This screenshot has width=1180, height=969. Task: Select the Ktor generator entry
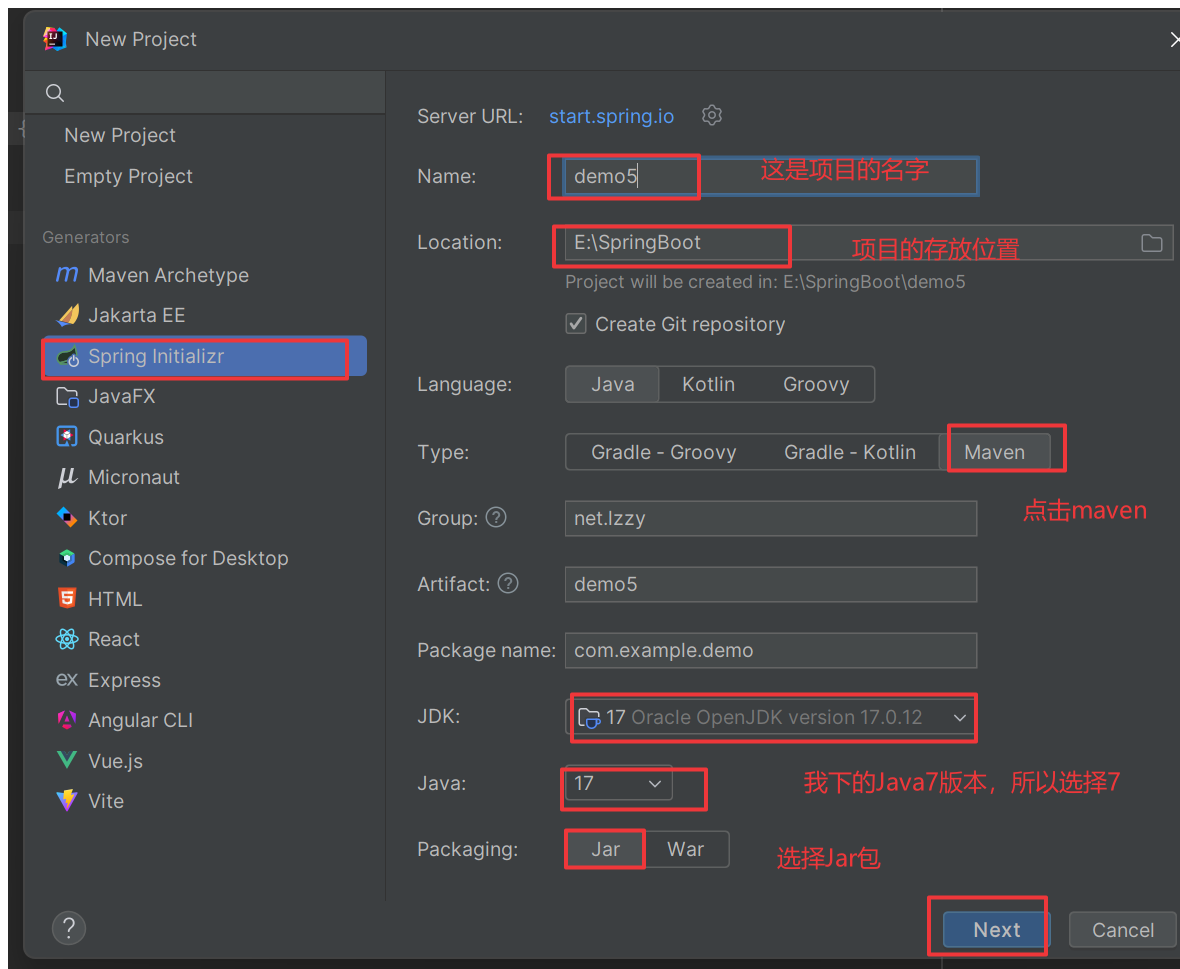[x=205, y=518]
